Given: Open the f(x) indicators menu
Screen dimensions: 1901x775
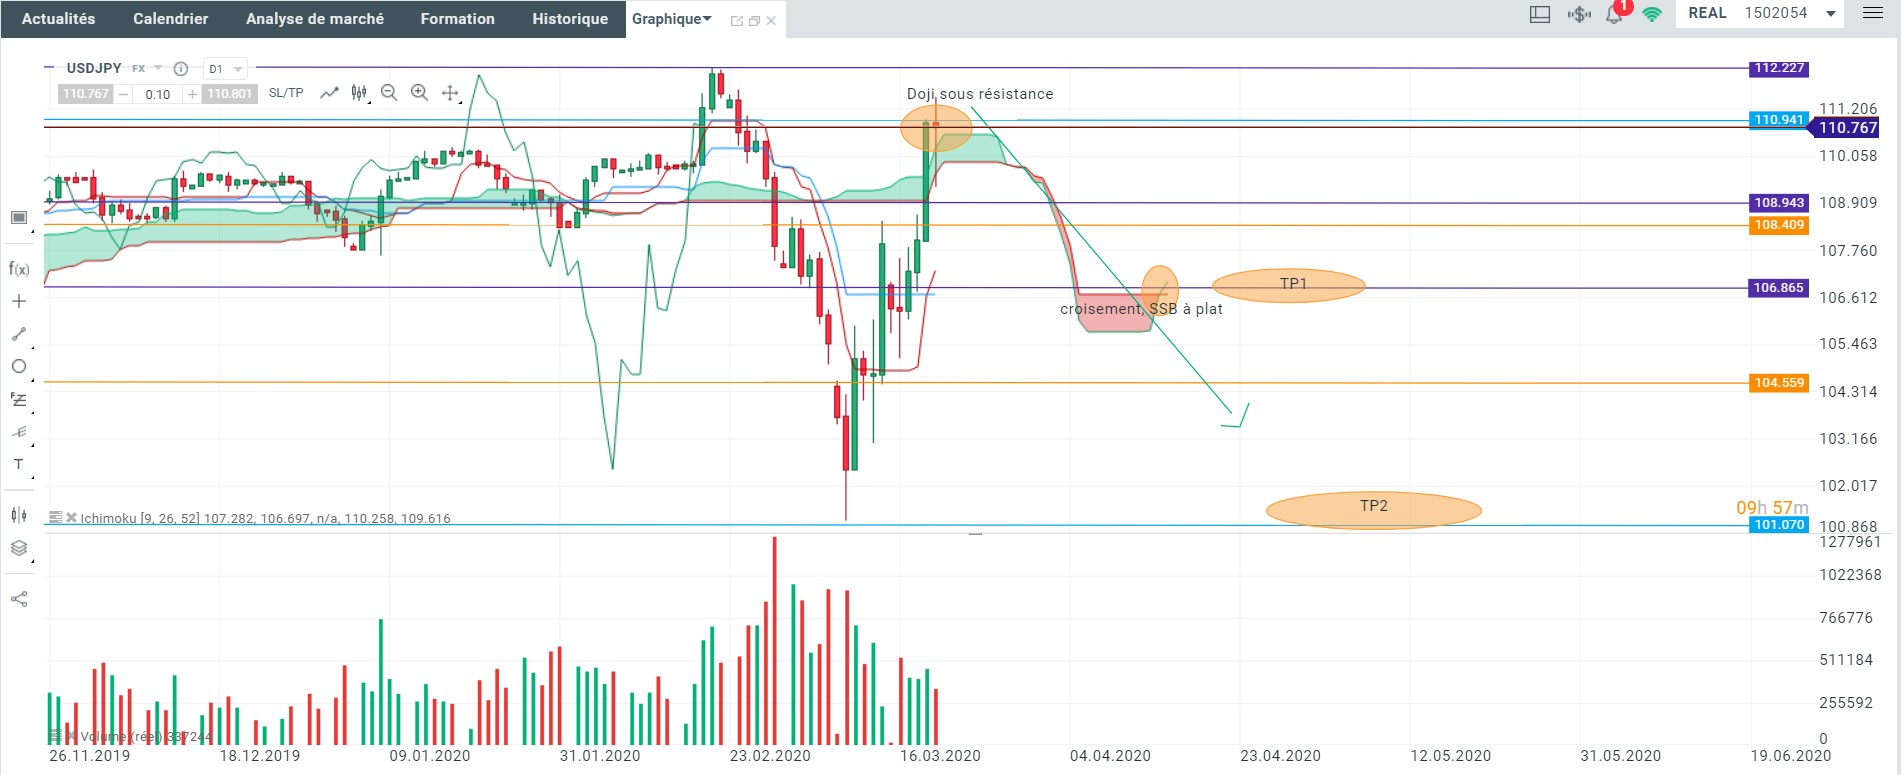Looking at the screenshot, I should pyautogui.click(x=19, y=268).
